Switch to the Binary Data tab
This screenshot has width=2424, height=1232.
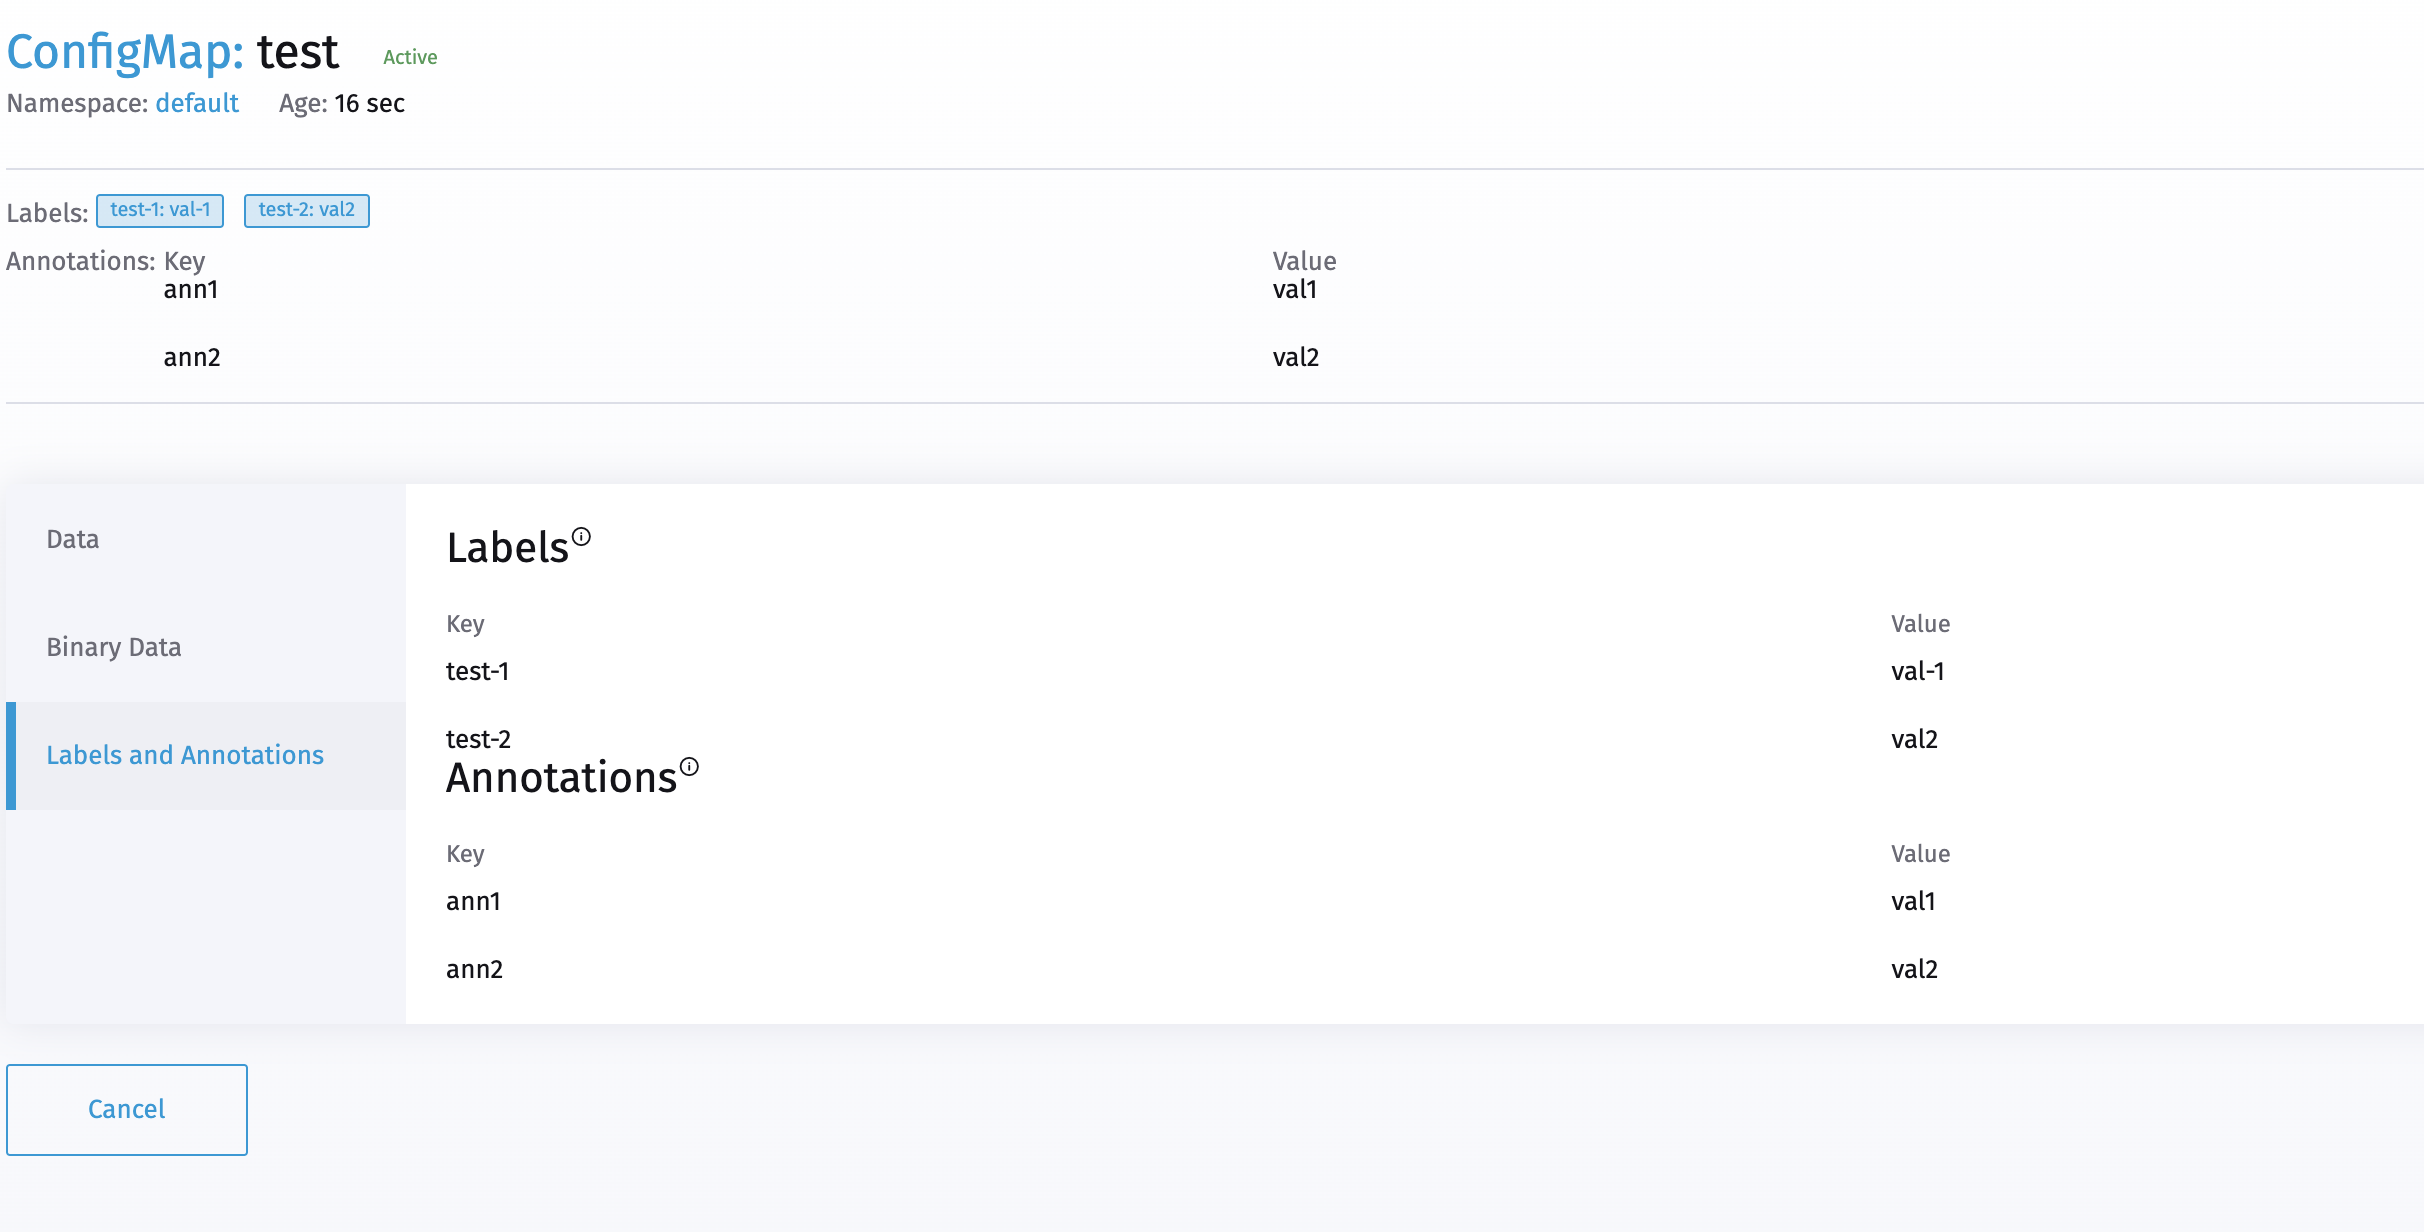click(113, 647)
